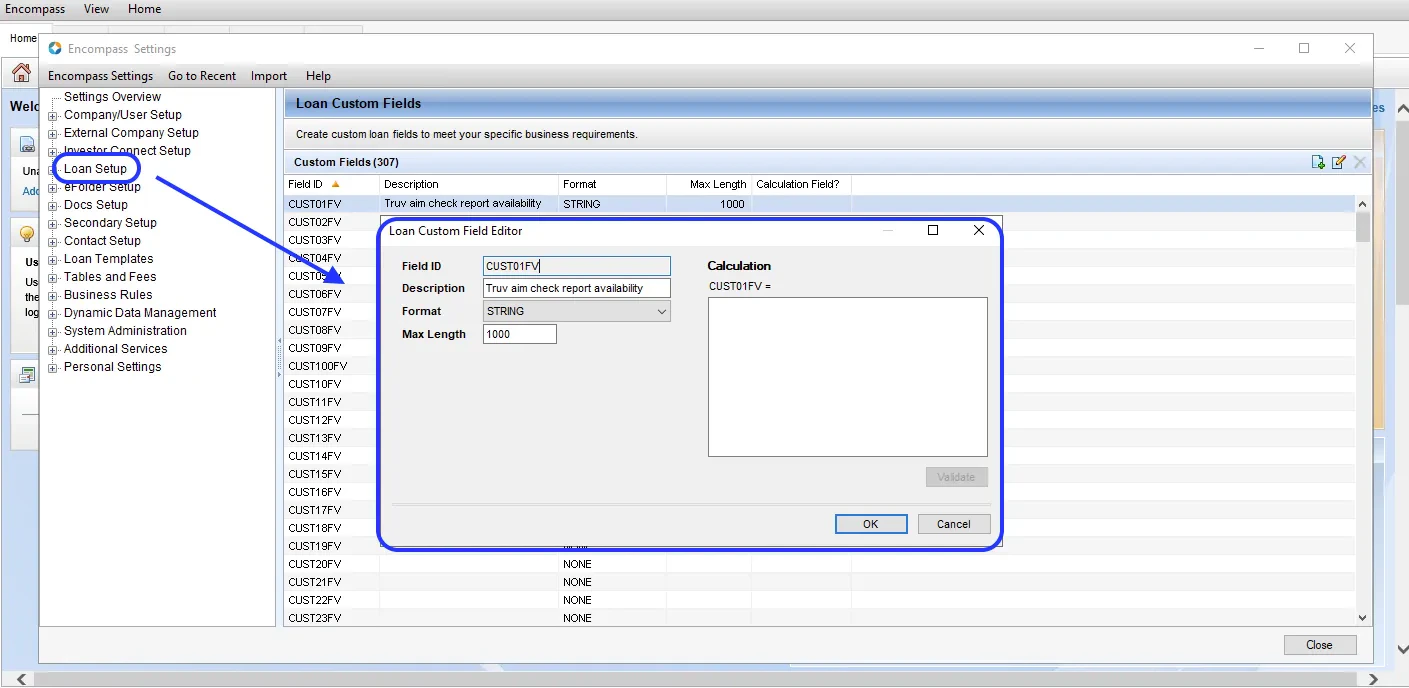Confirm changes with the OK button
This screenshot has height=688, width=1409.
(x=870, y=523)
